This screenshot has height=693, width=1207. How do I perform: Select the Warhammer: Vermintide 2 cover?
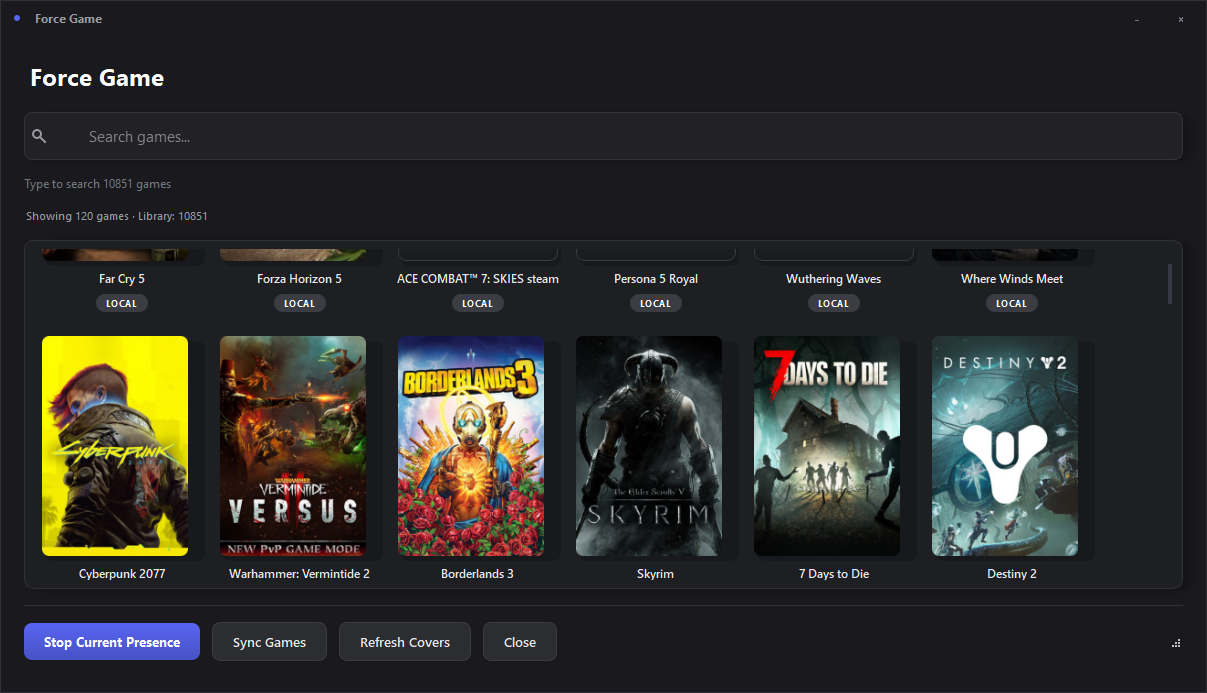click(293, 446)
